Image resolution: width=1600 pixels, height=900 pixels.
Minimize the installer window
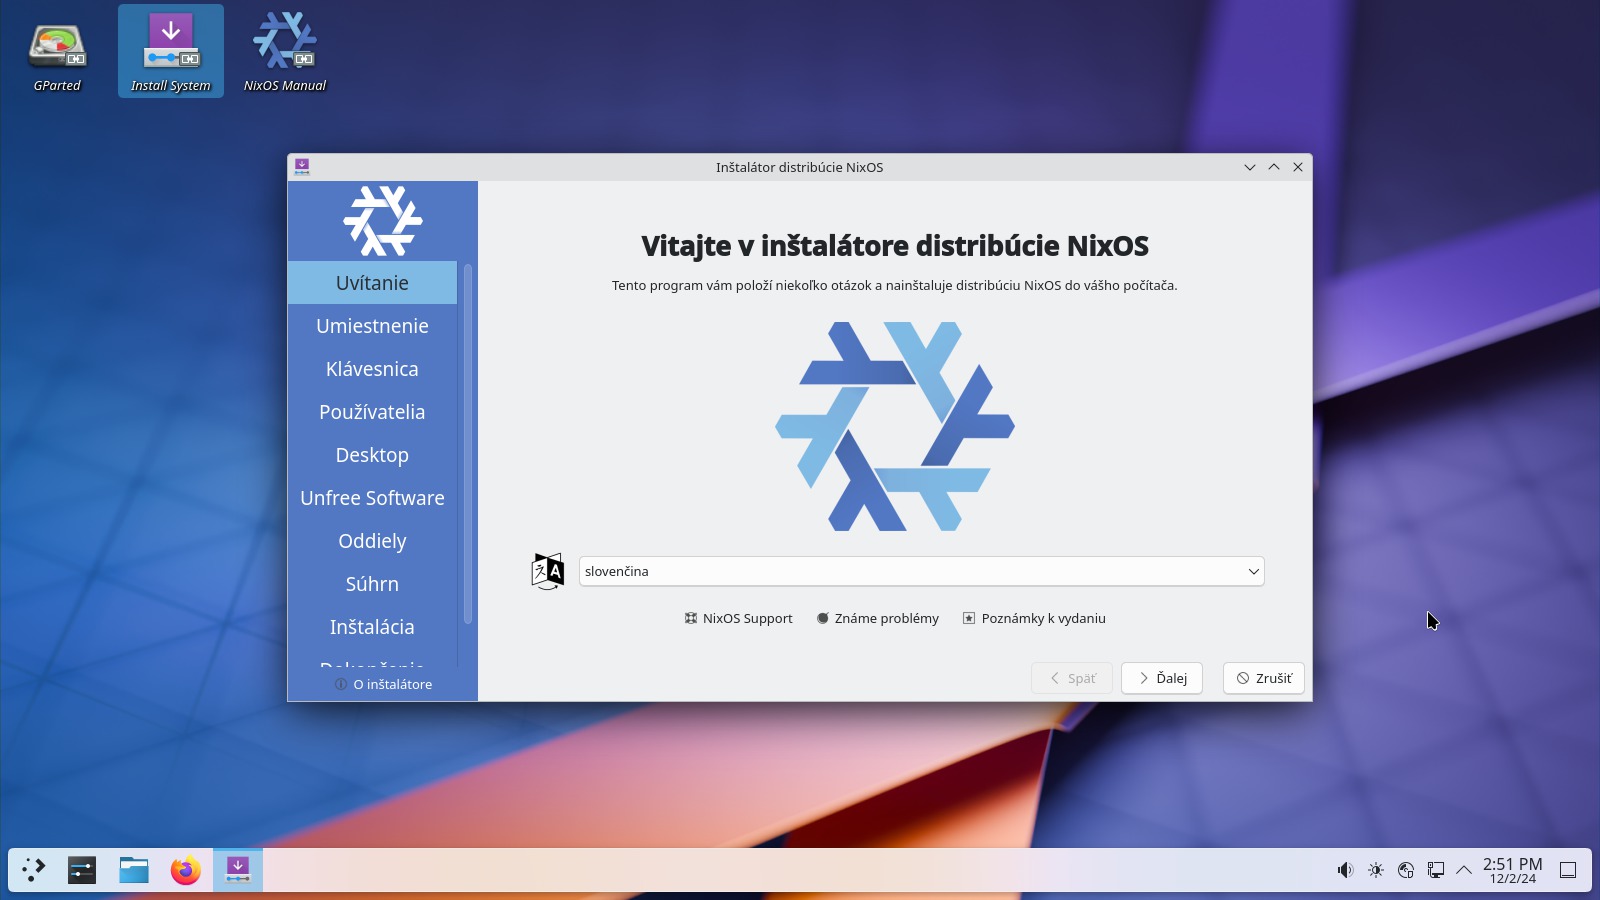[1250, 167]
